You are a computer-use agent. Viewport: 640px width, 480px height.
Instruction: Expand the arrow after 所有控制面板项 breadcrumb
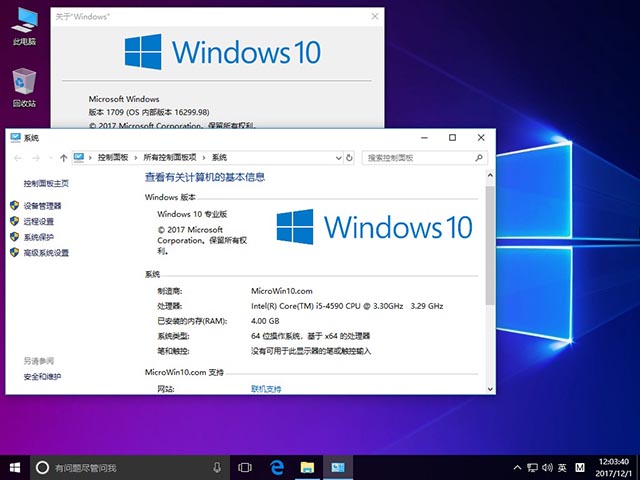point(204,158)
